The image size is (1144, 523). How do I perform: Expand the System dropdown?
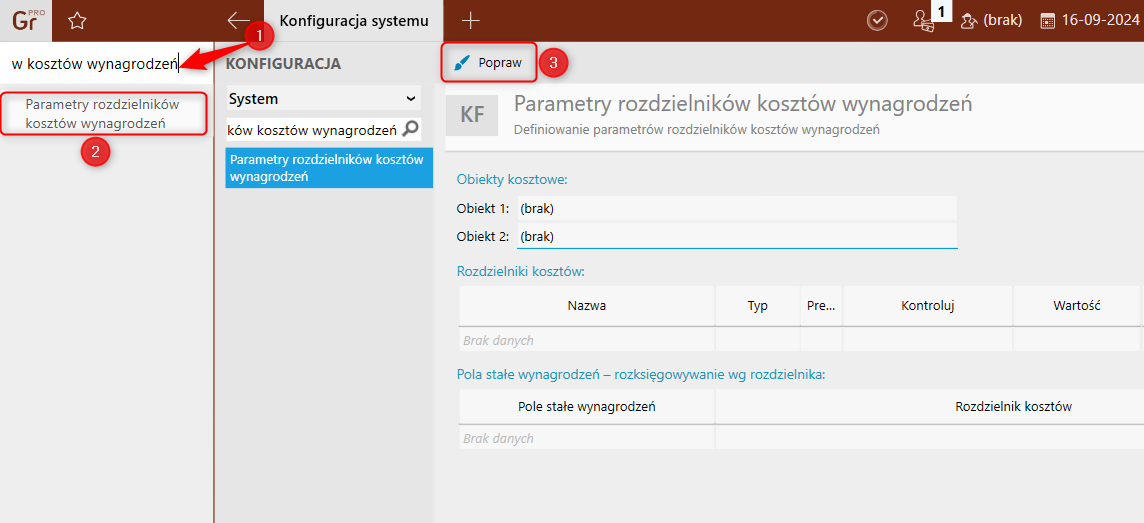323,98
